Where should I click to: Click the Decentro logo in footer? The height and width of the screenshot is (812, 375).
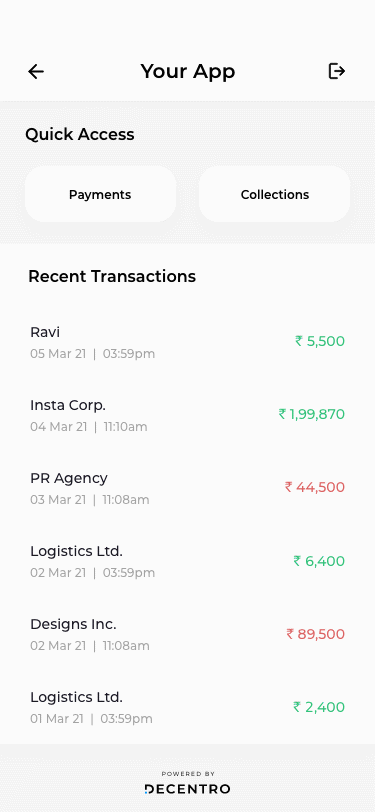coord(188,789)
